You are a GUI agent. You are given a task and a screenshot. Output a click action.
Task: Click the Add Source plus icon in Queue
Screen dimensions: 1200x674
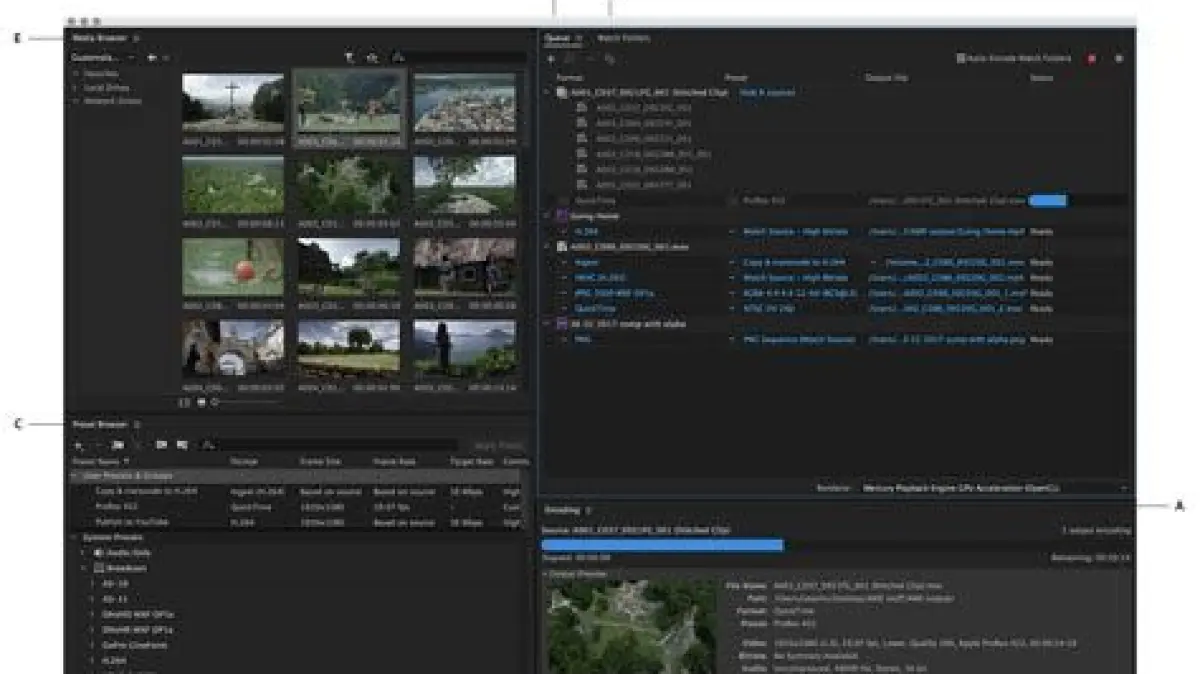[551, 59]
